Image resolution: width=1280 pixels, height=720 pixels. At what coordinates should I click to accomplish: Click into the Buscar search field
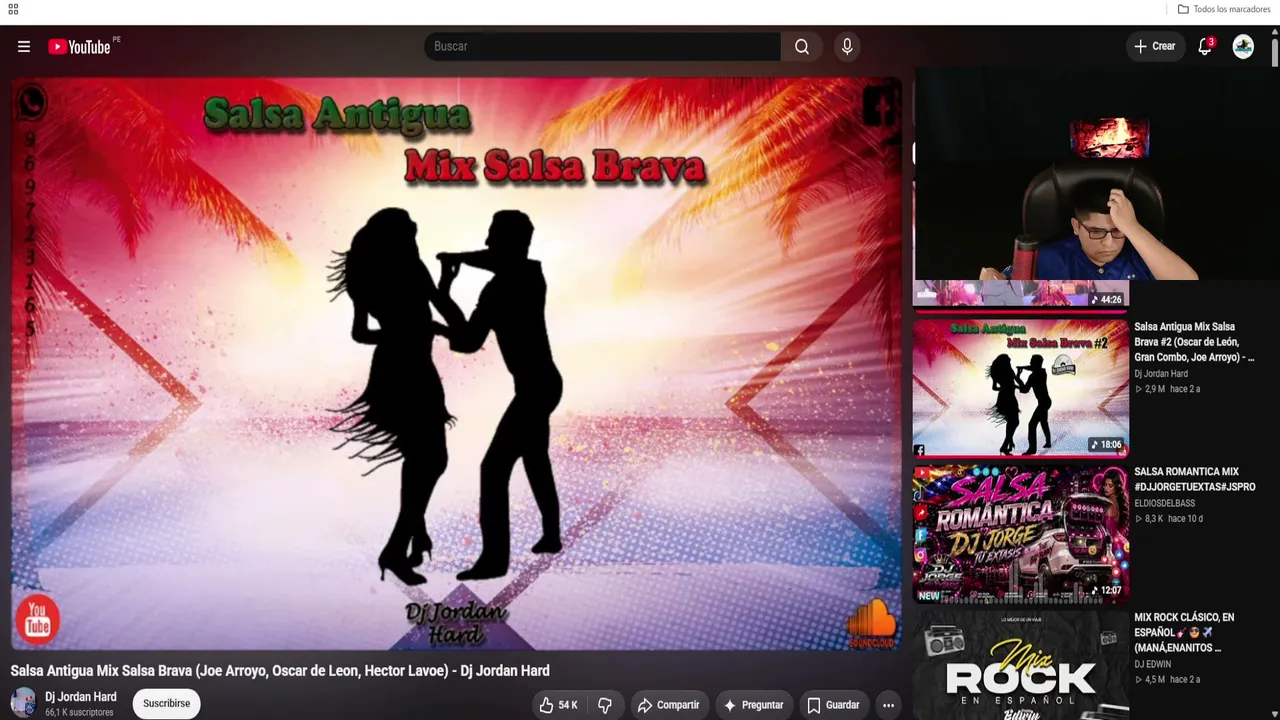pyautogui.click(x=602, y=46)
